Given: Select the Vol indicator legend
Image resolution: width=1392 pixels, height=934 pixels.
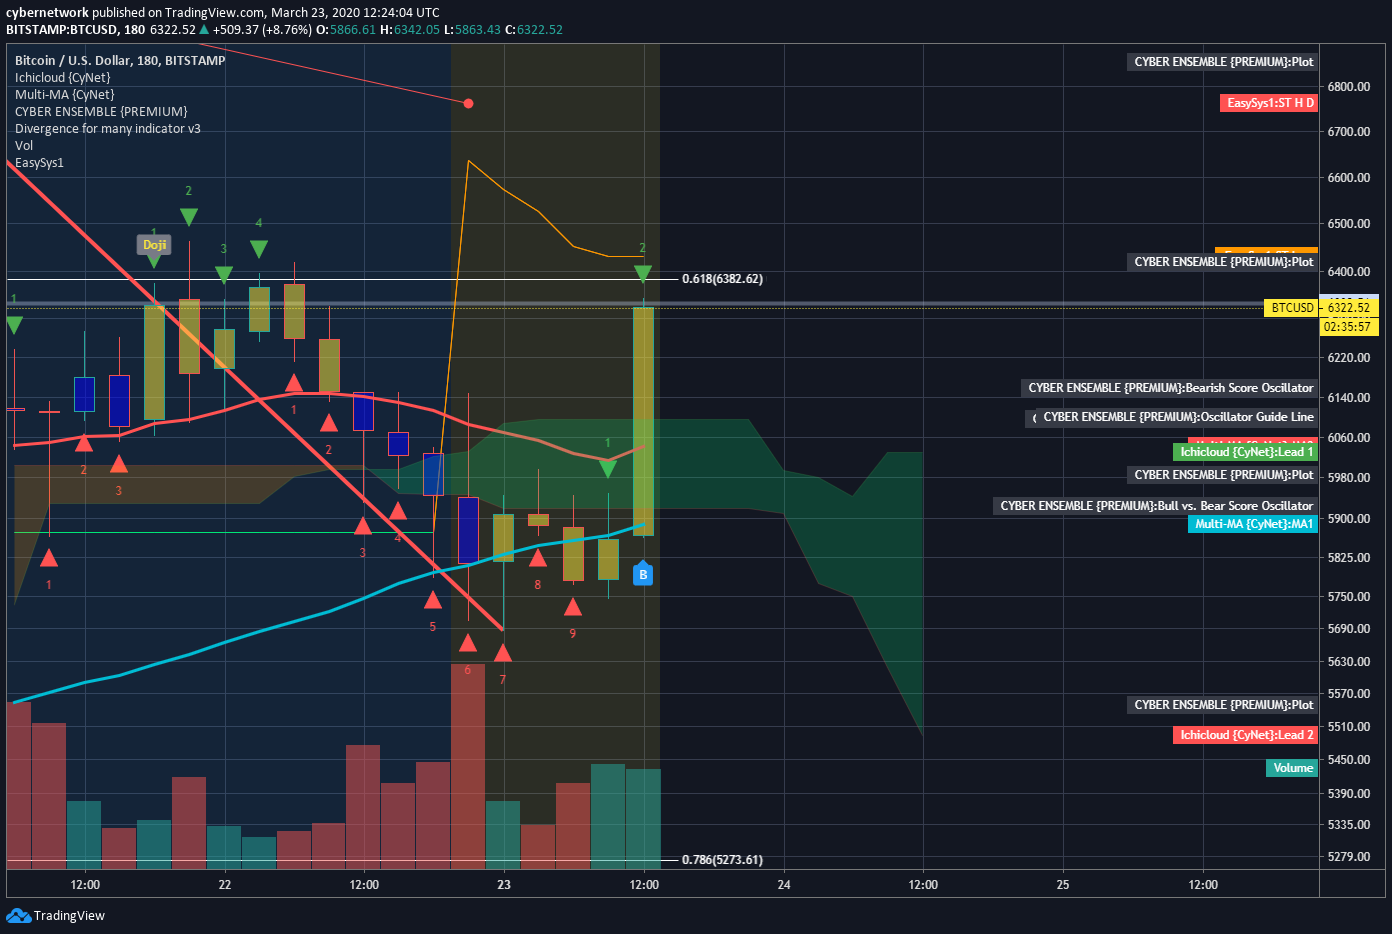Looking at the screenshot, I should 24,146.
